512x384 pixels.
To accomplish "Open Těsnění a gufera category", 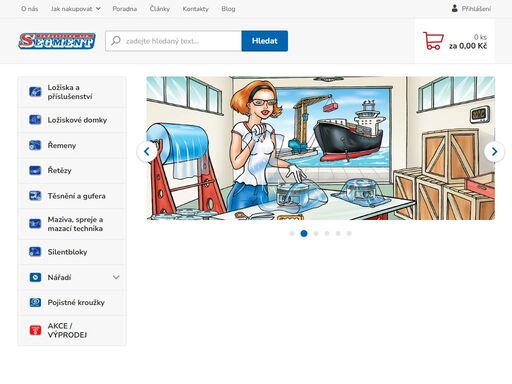I will pos(72,196).
